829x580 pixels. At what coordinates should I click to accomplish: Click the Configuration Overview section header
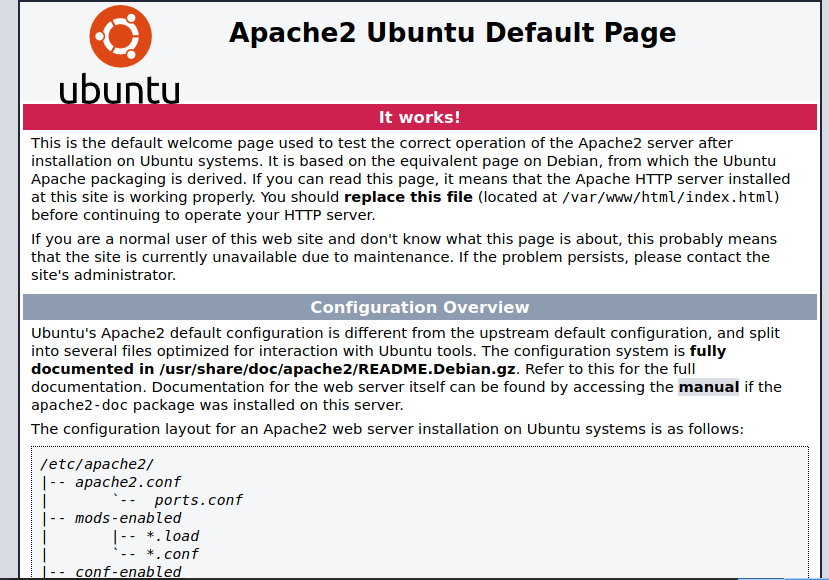click(x=420, y=307)
